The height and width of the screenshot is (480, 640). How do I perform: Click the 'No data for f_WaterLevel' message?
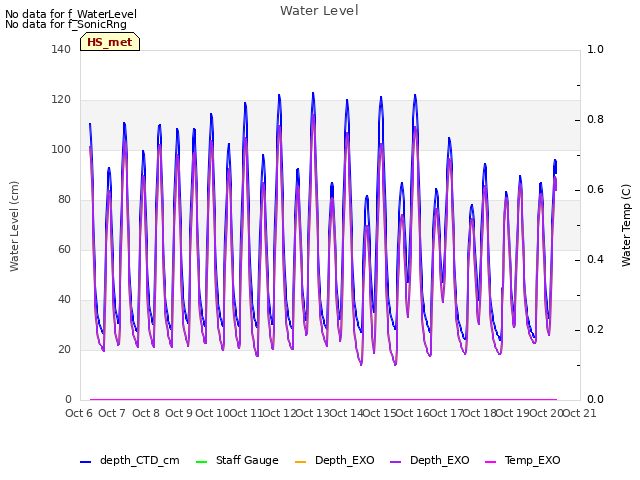71,14
